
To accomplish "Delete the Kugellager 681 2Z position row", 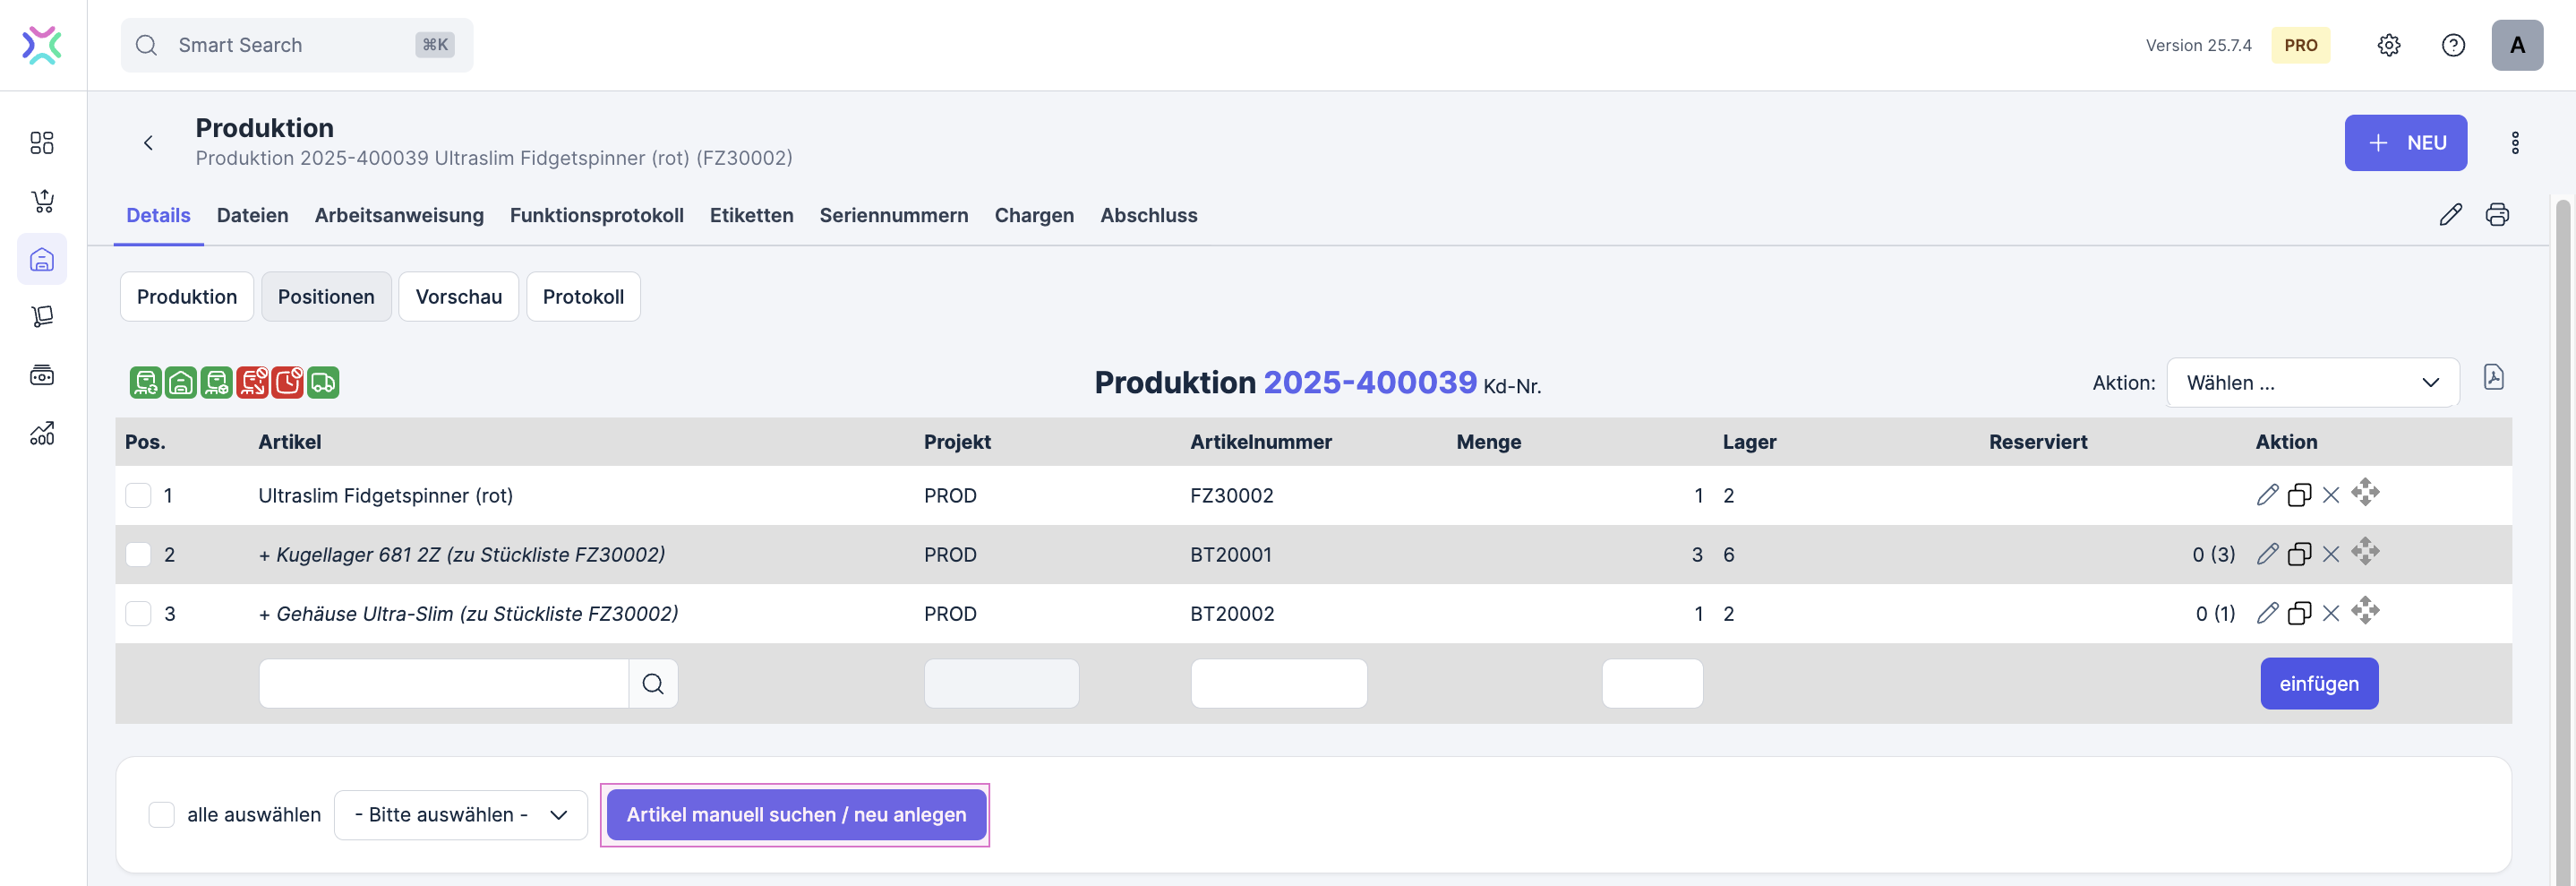I will point(2331,554).
